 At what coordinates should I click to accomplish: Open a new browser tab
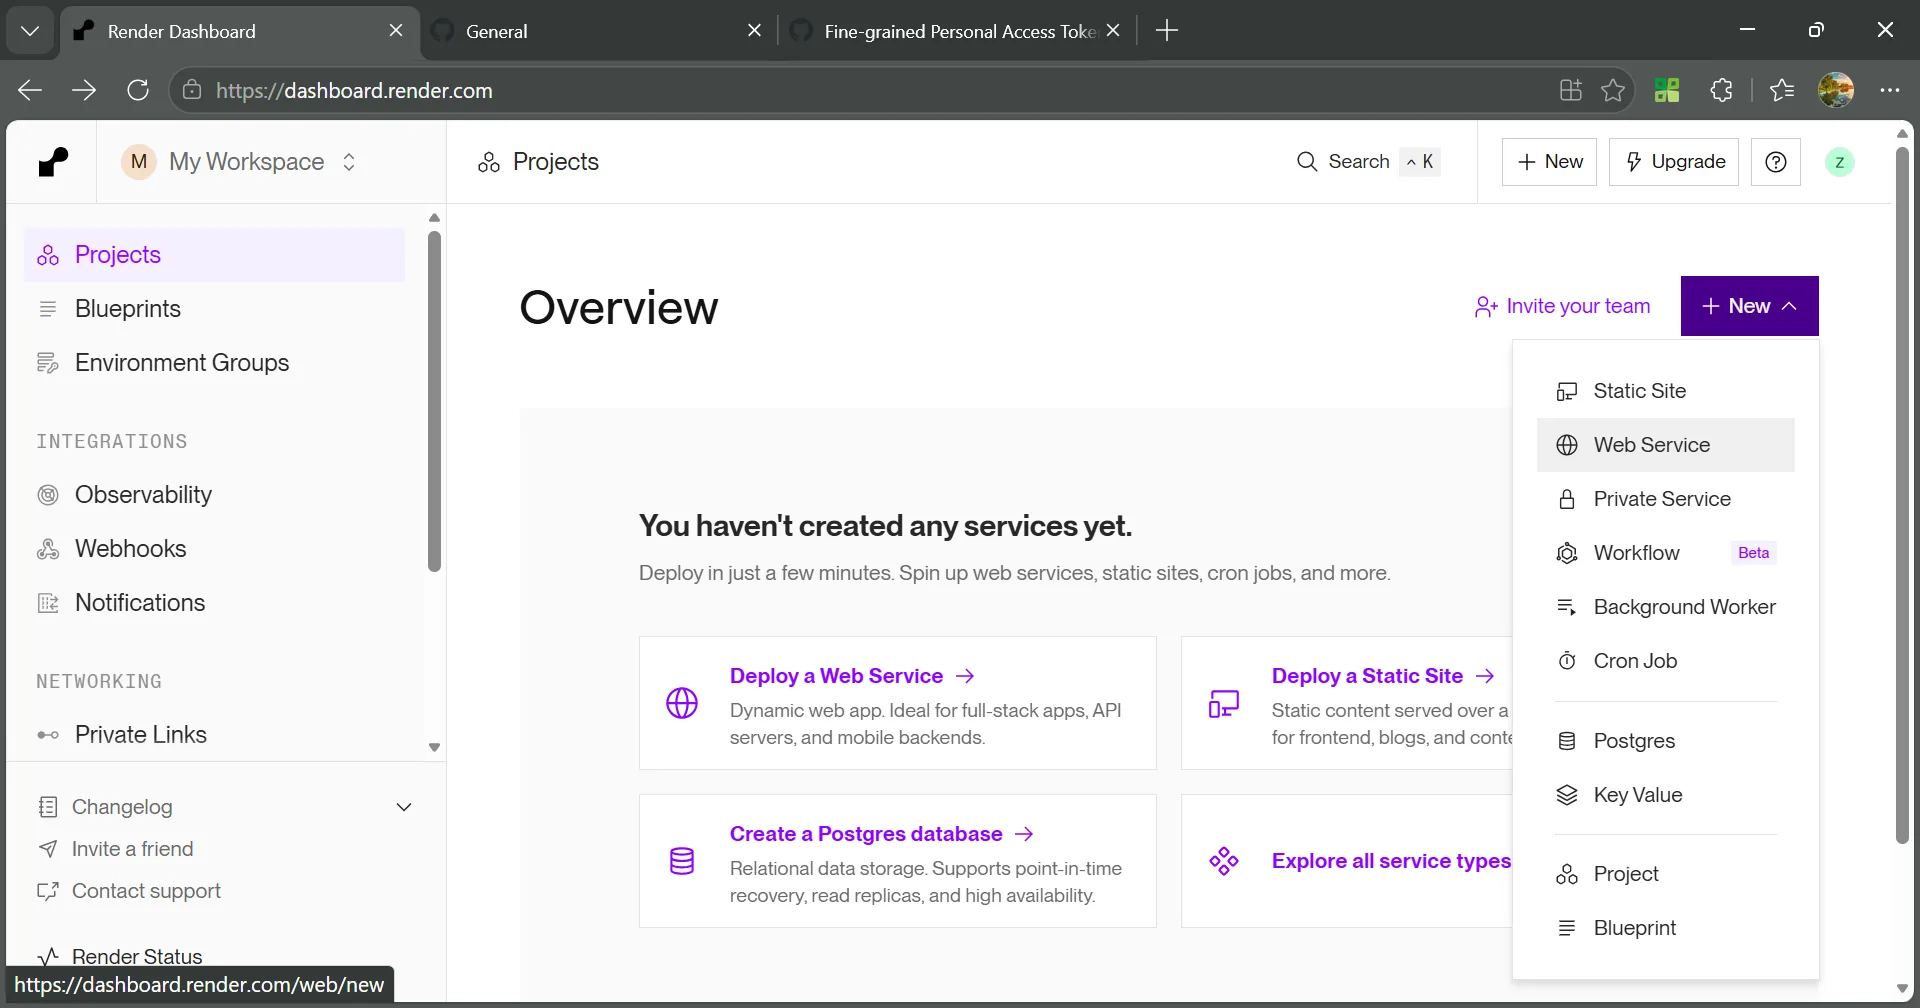[x=1167, y=31]
